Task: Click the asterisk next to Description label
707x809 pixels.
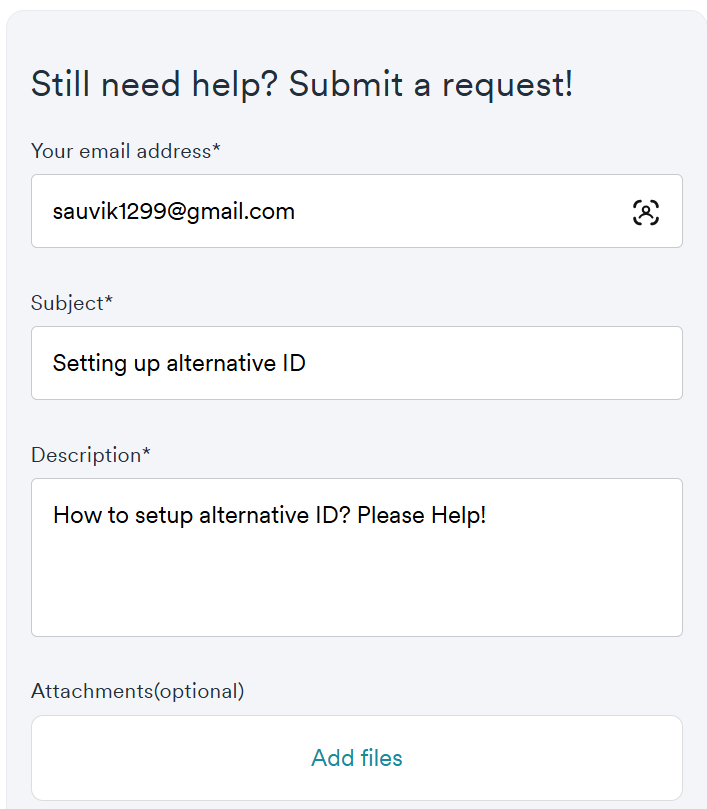Action: pos(147,451)
